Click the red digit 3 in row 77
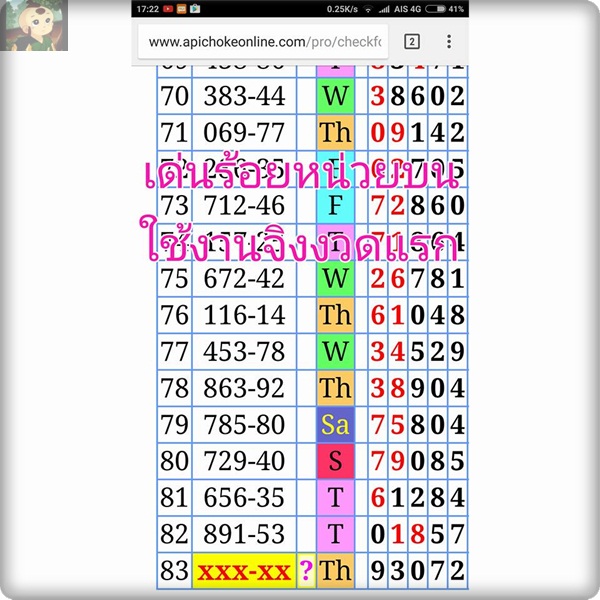 point(377,351)
